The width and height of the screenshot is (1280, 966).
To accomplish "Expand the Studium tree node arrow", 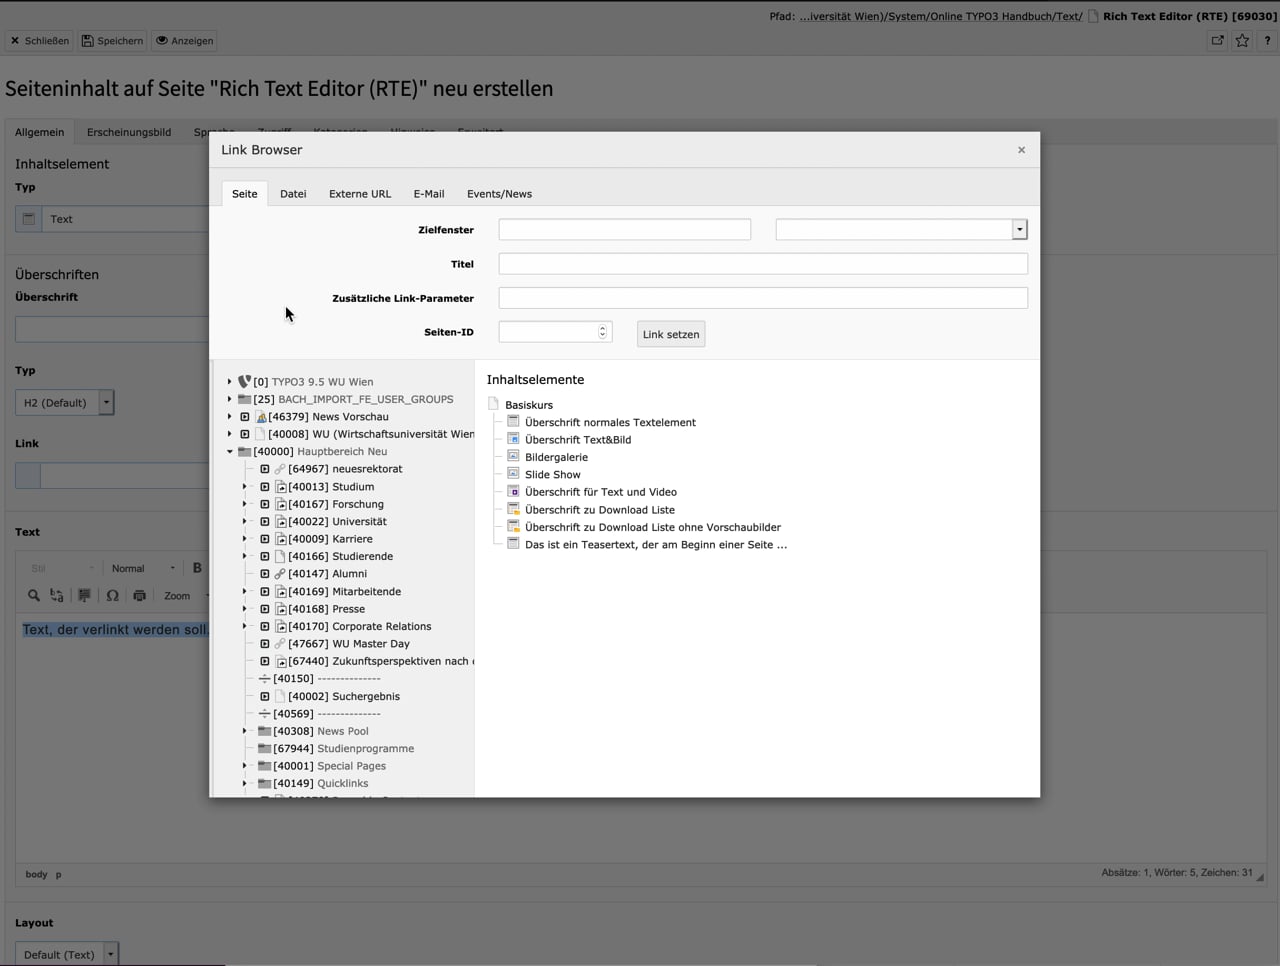I will click(x=245, y=486).
